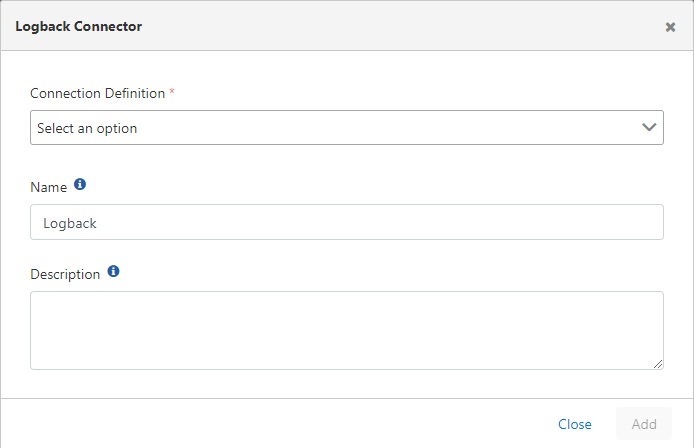Click the red required asterisk
The width and height of the screenshot is (694, 448).
tap(171, 93)
